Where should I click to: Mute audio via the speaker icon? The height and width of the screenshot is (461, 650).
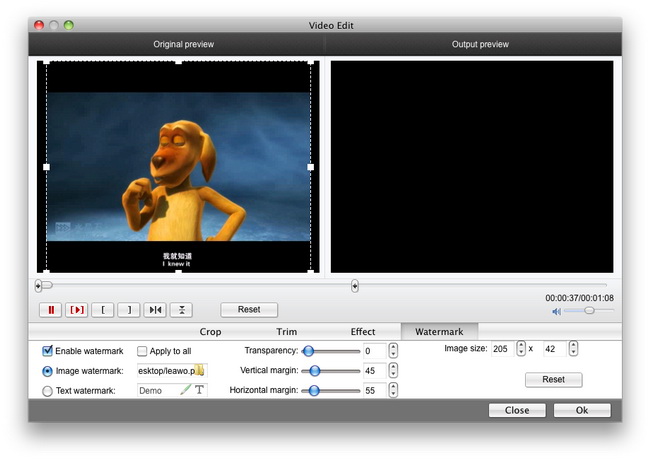pyautogui.click(x=556, y=311)
